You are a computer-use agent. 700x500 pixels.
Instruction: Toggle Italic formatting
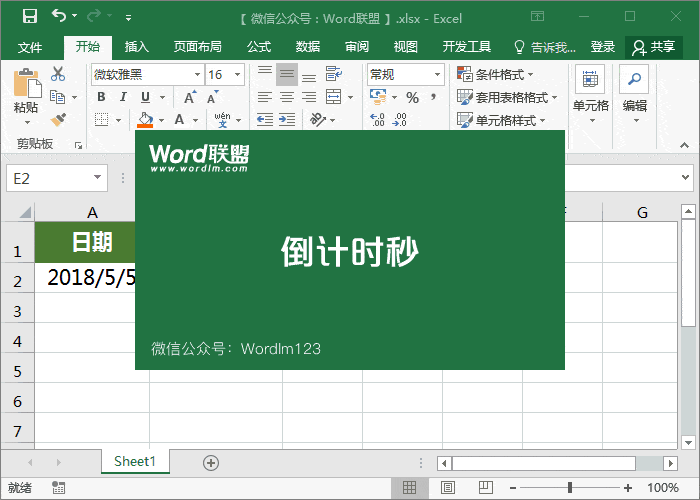123,97
